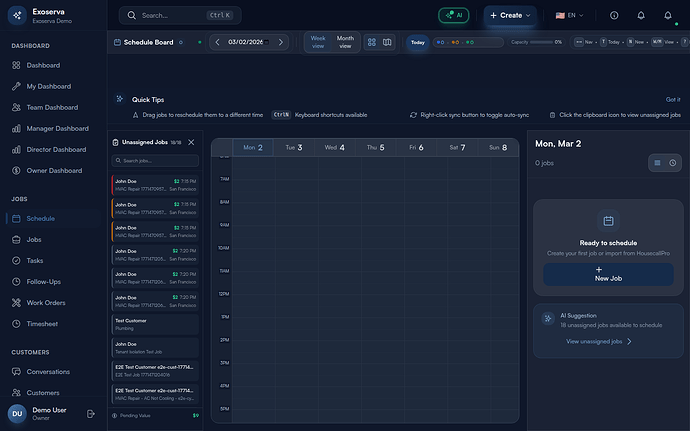Click the AI assistant button in header
Screen dimensions: 690x431
[453, 15]
